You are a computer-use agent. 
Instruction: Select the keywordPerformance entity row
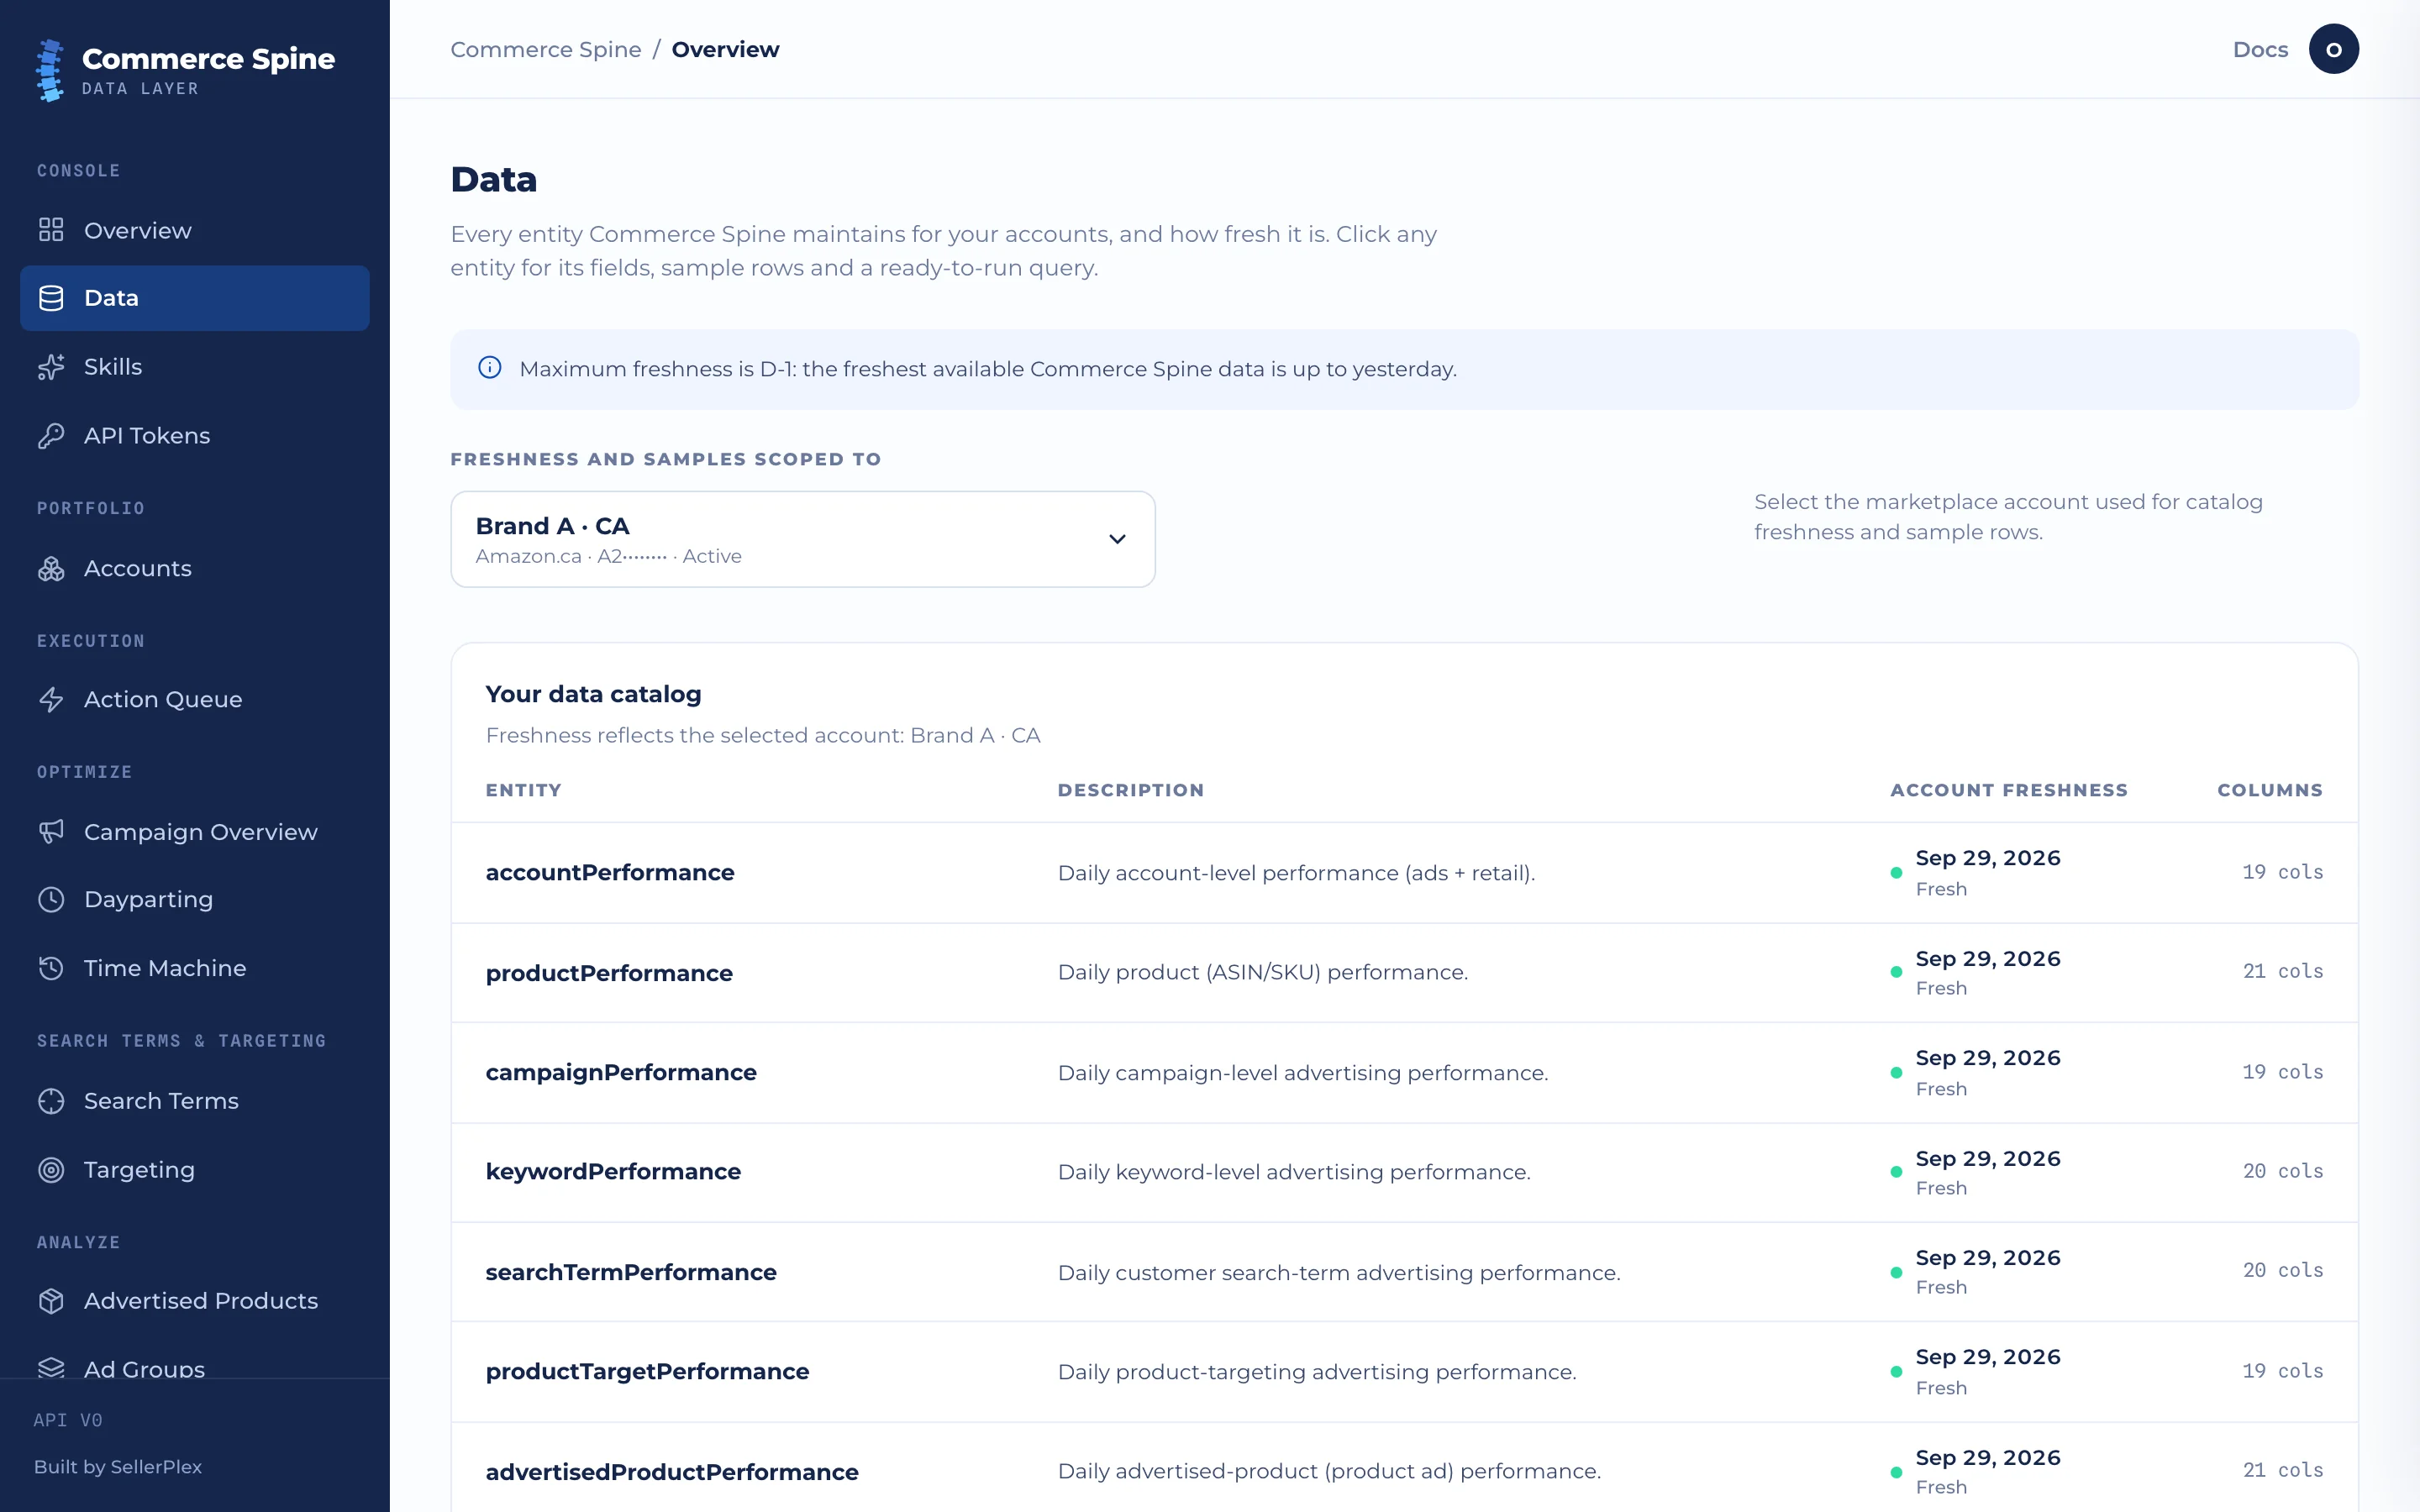(x=1404, y=1172)
